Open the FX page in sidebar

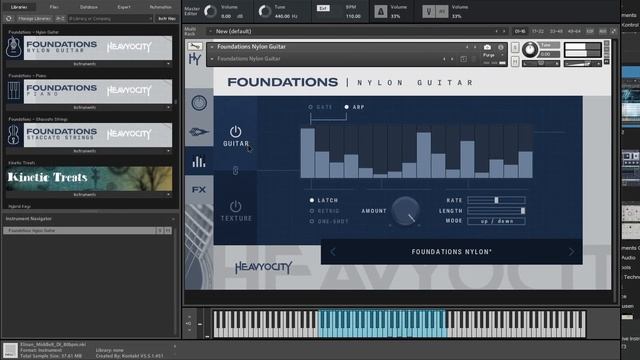point(199,190)
